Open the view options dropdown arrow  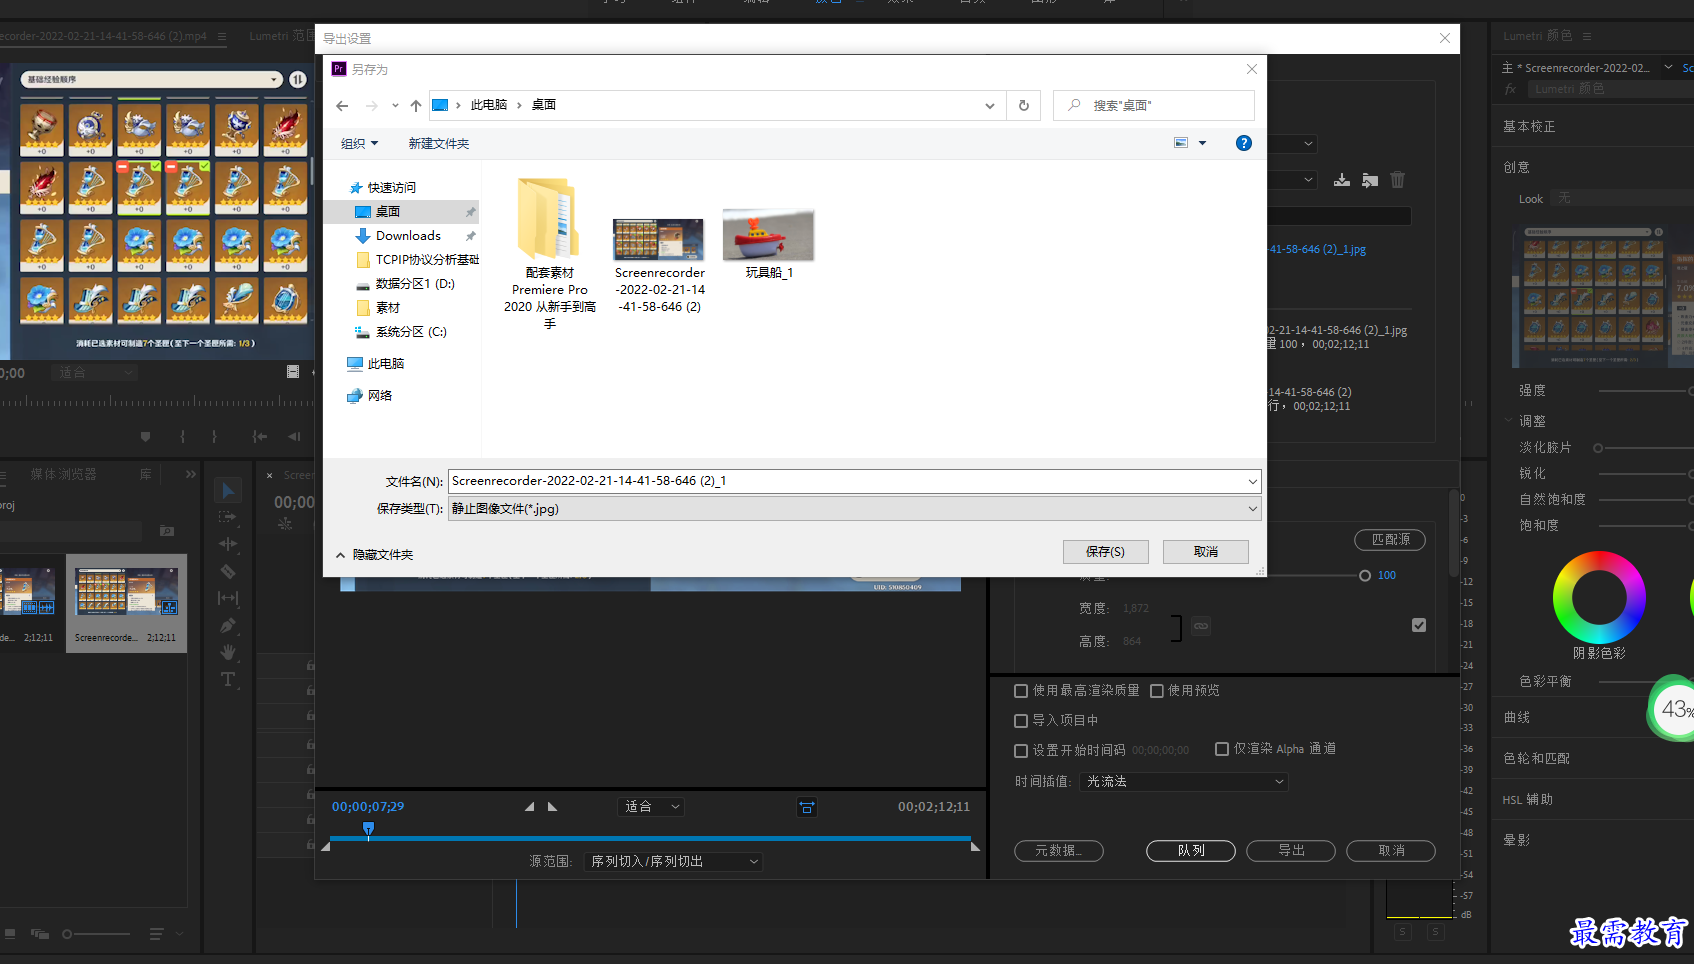pos(1202,143)
